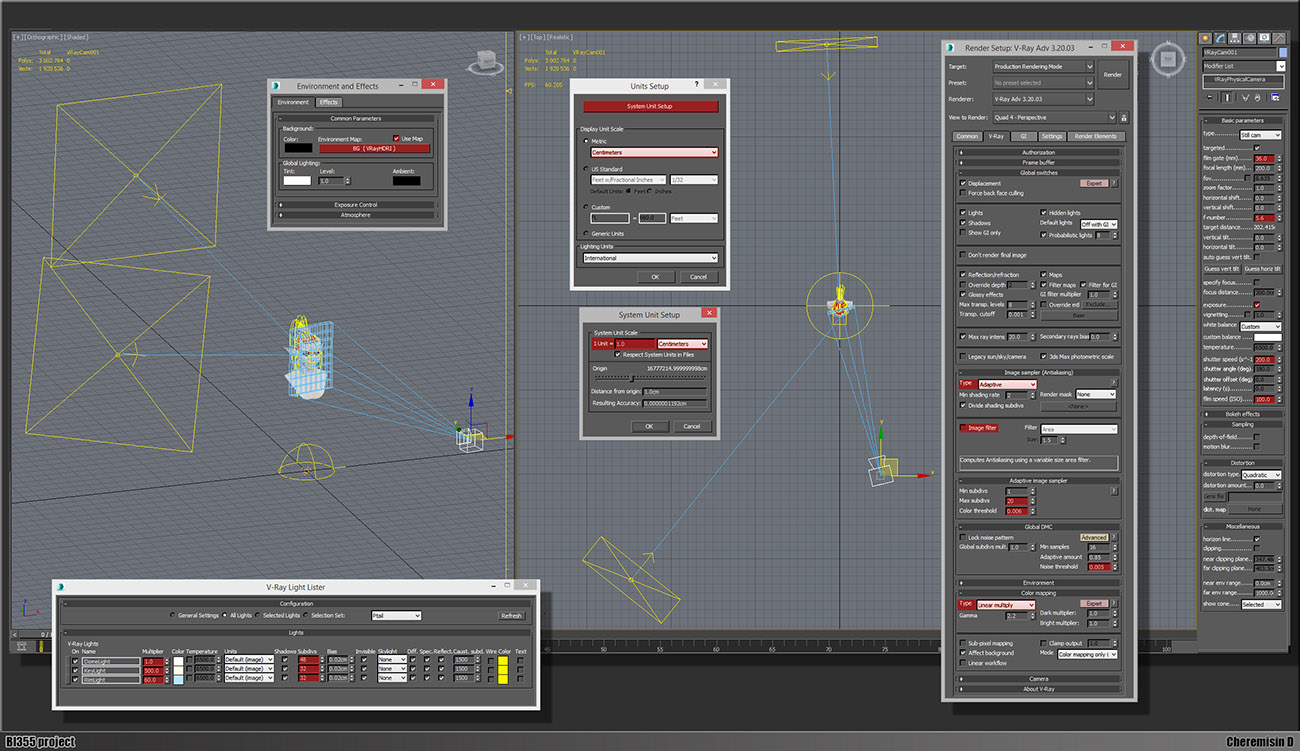
Task: Open the Target dropdown showing Production Rendering Mode
Action: (x=1044, y=66)
